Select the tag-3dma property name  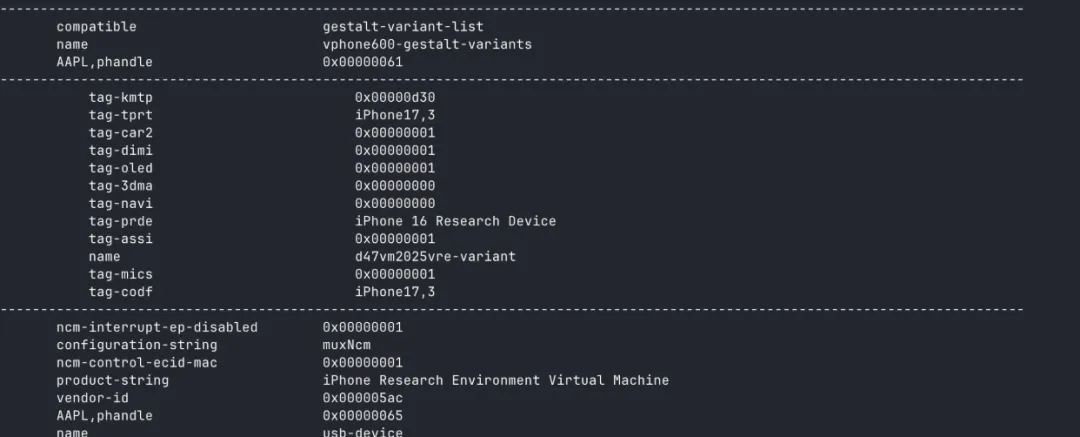pyautogui.click(x=120, y=186)
